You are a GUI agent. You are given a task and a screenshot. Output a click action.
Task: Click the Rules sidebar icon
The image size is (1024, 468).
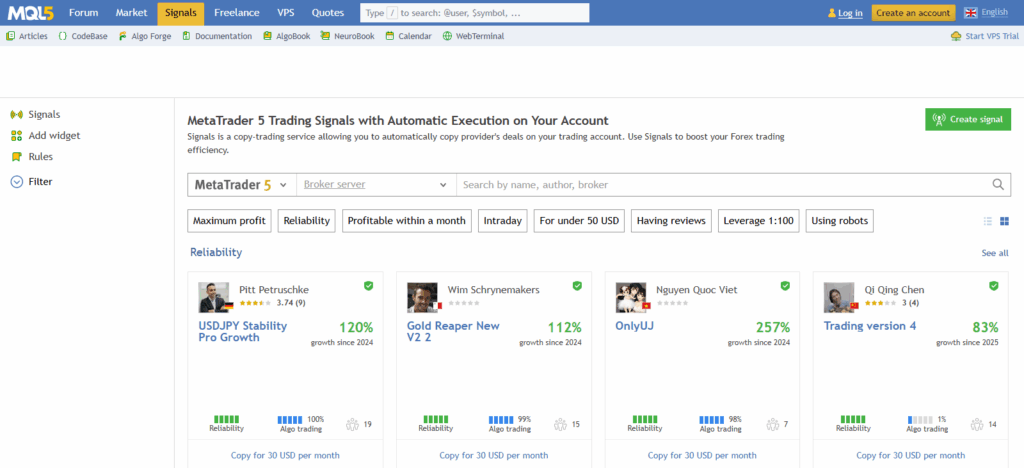tap(16, 157)
